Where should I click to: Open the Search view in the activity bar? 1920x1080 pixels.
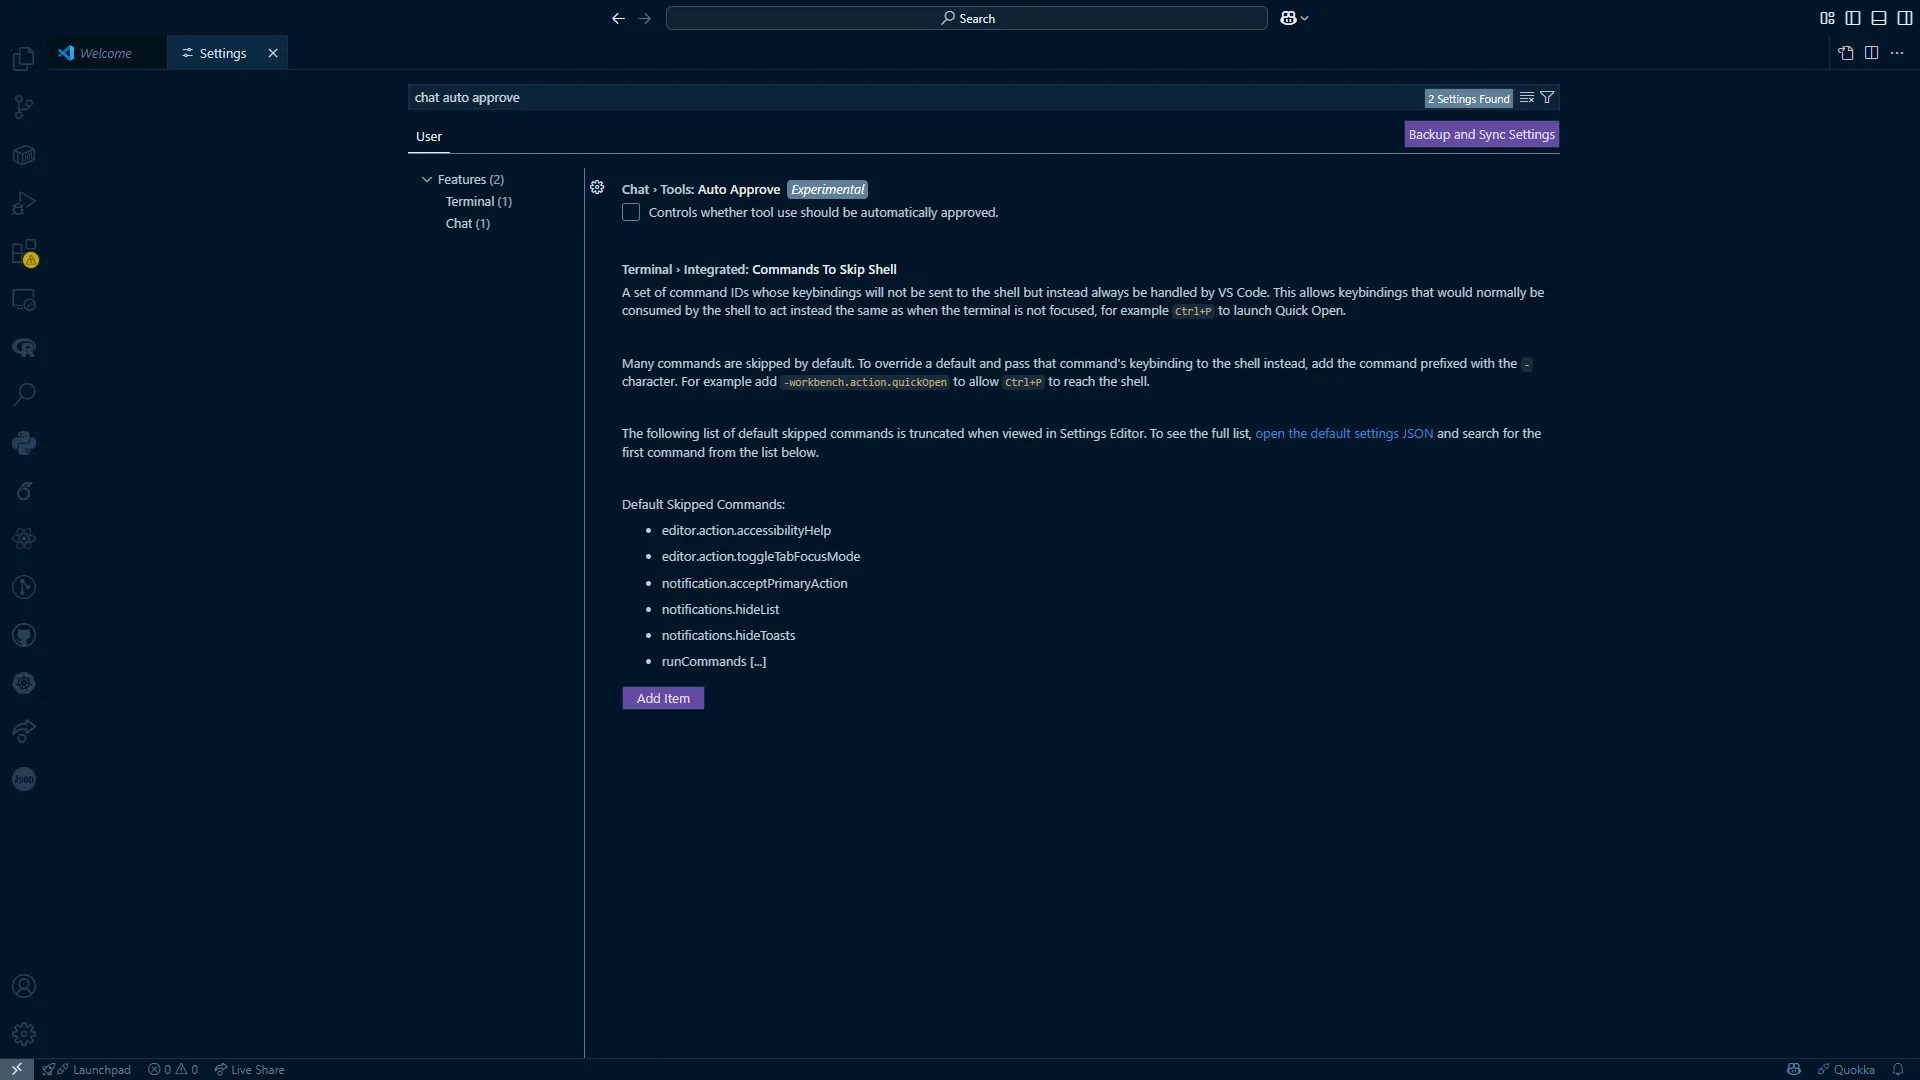(x=22, y=394)
